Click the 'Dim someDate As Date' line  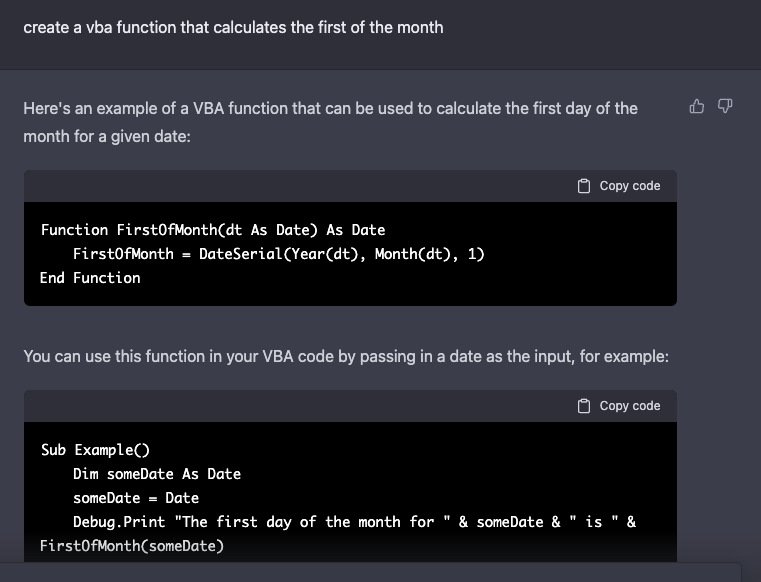pyautogui.click(x=156, y=474)
